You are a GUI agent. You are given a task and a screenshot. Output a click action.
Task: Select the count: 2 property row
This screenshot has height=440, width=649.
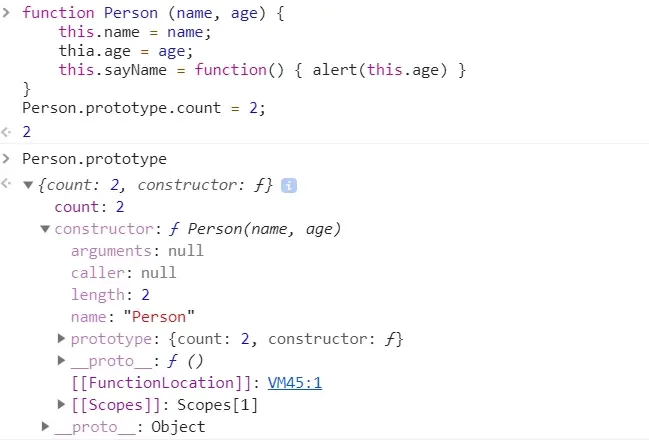point(89,207)
